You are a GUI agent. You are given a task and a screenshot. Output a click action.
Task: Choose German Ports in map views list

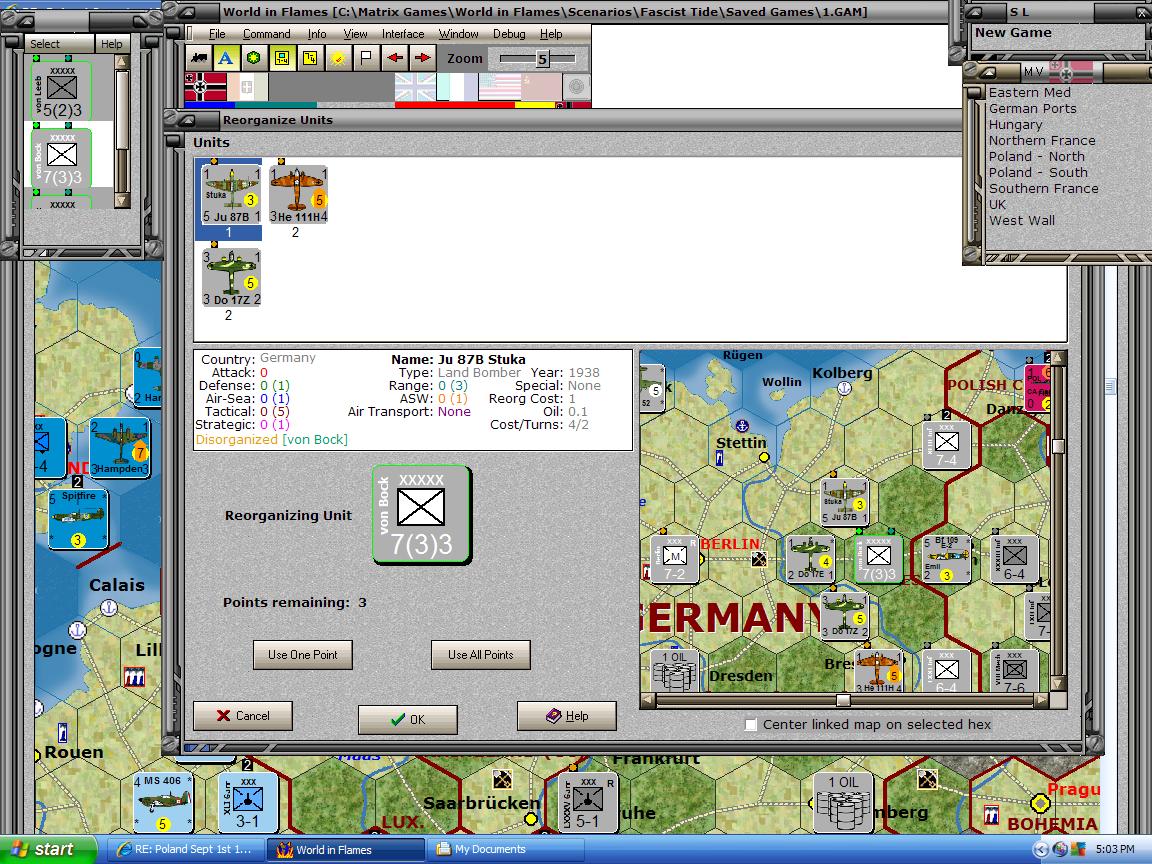[1032, 109]
